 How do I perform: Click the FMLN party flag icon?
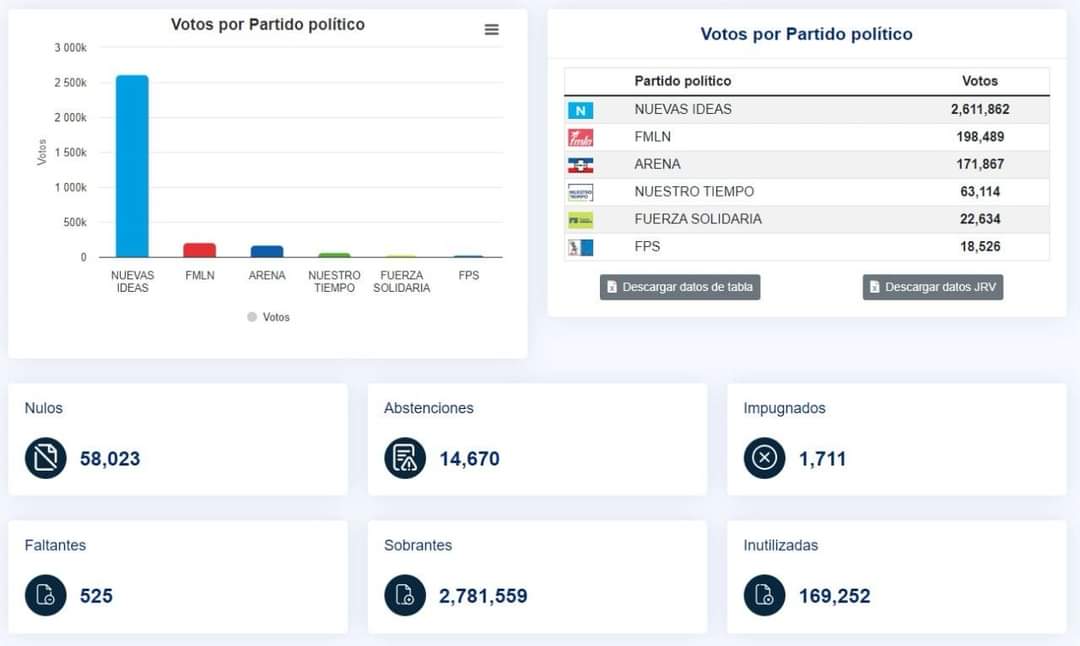(580, 137)
